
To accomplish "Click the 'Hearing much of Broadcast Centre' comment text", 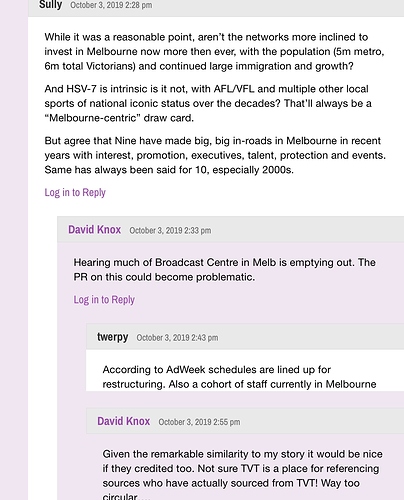I will (x=224, y=270).
